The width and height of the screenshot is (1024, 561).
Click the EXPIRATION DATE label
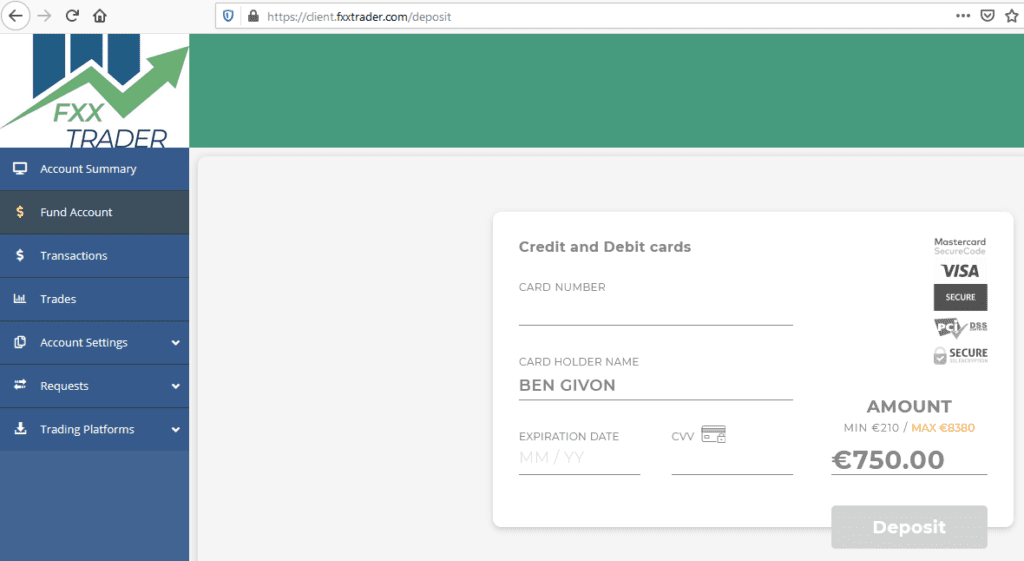(x=569, y=436)
